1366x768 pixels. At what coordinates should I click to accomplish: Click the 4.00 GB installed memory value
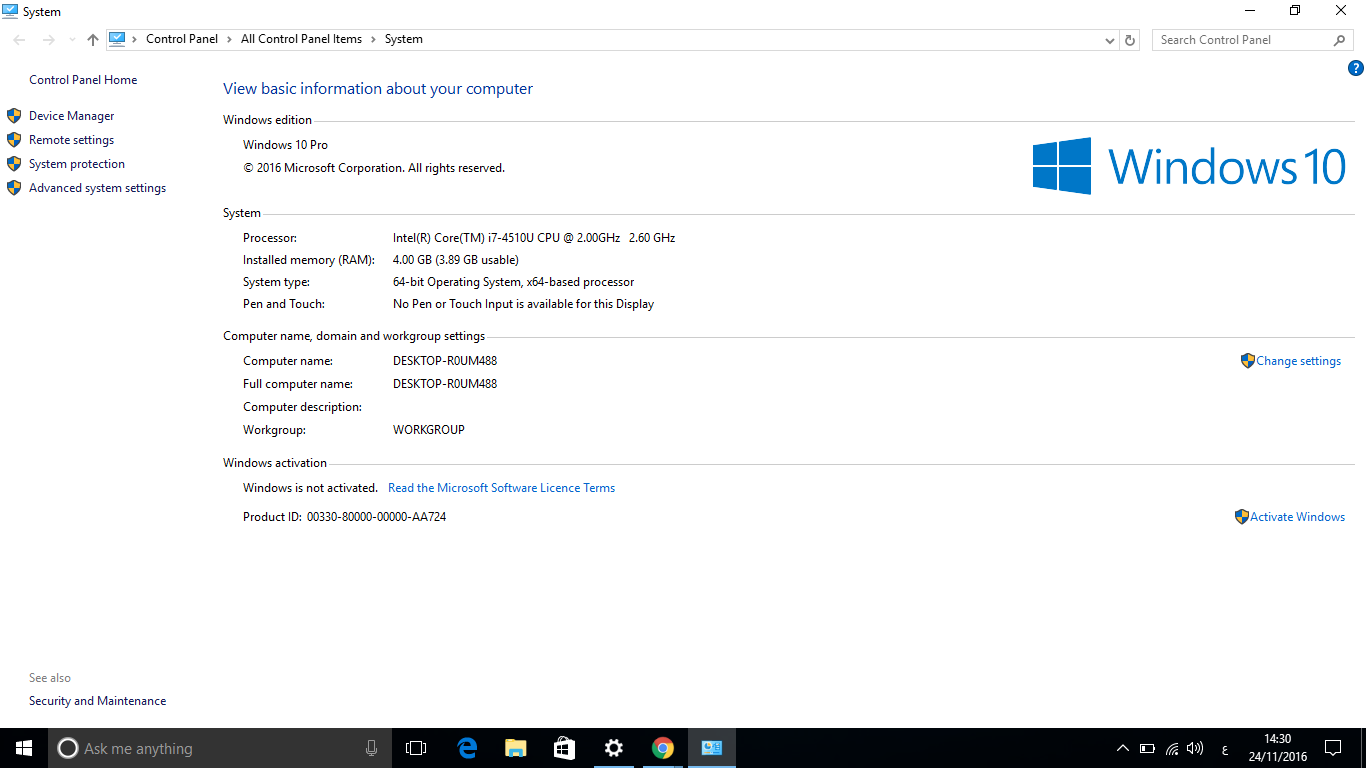point(456,260)
